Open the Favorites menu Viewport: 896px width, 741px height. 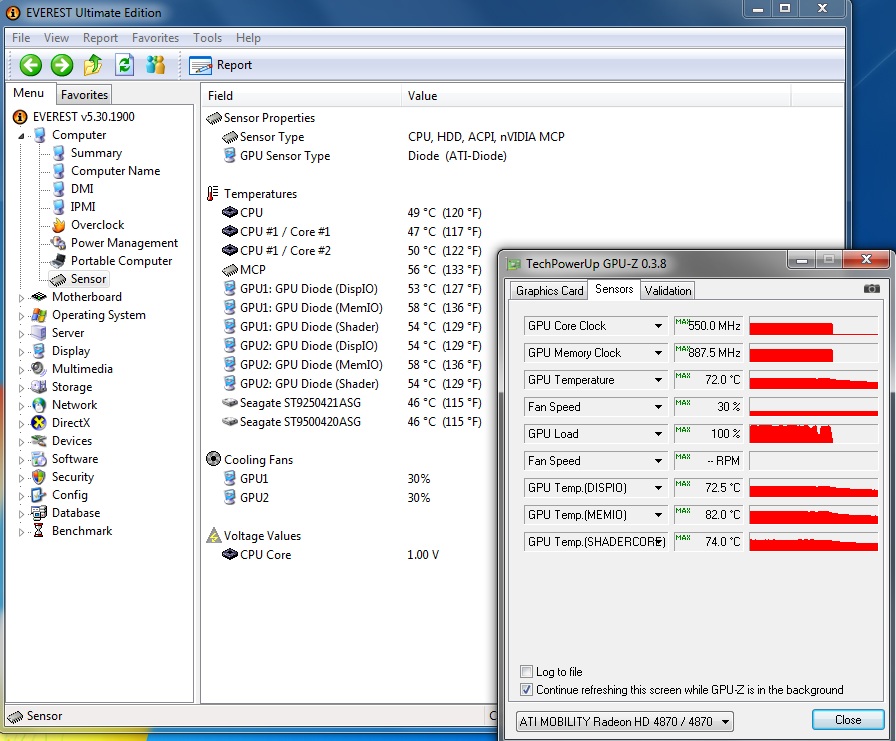coord(155,38)
